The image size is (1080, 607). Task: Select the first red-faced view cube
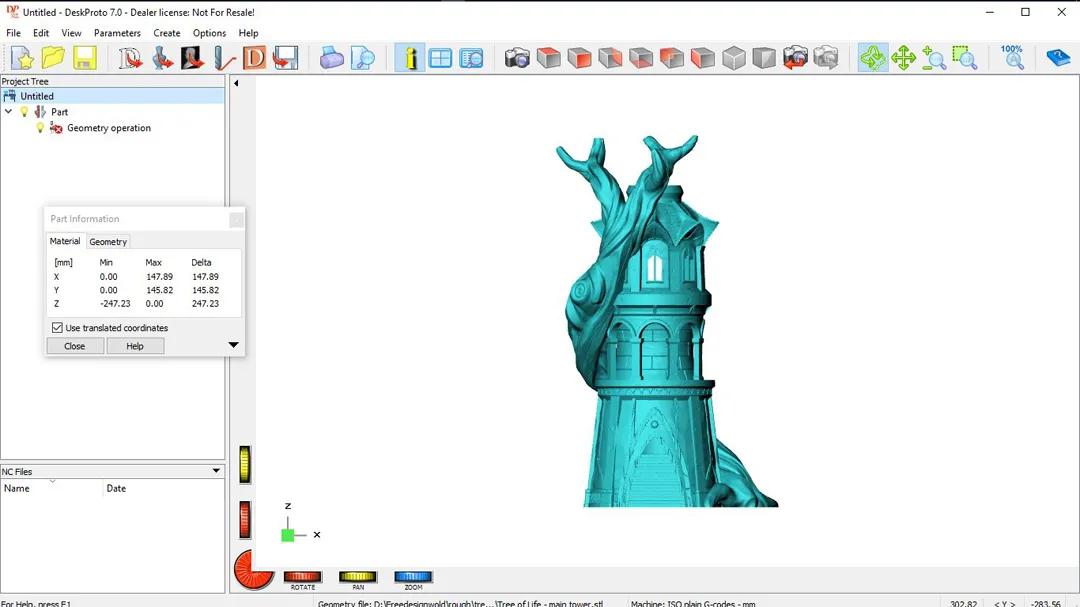548,58
